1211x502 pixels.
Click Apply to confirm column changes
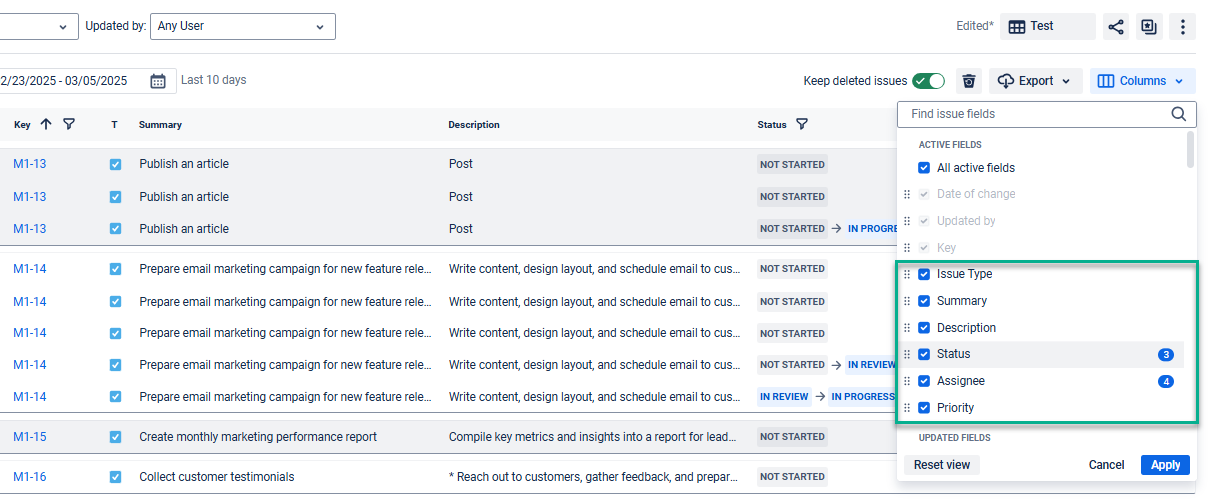1165,465
